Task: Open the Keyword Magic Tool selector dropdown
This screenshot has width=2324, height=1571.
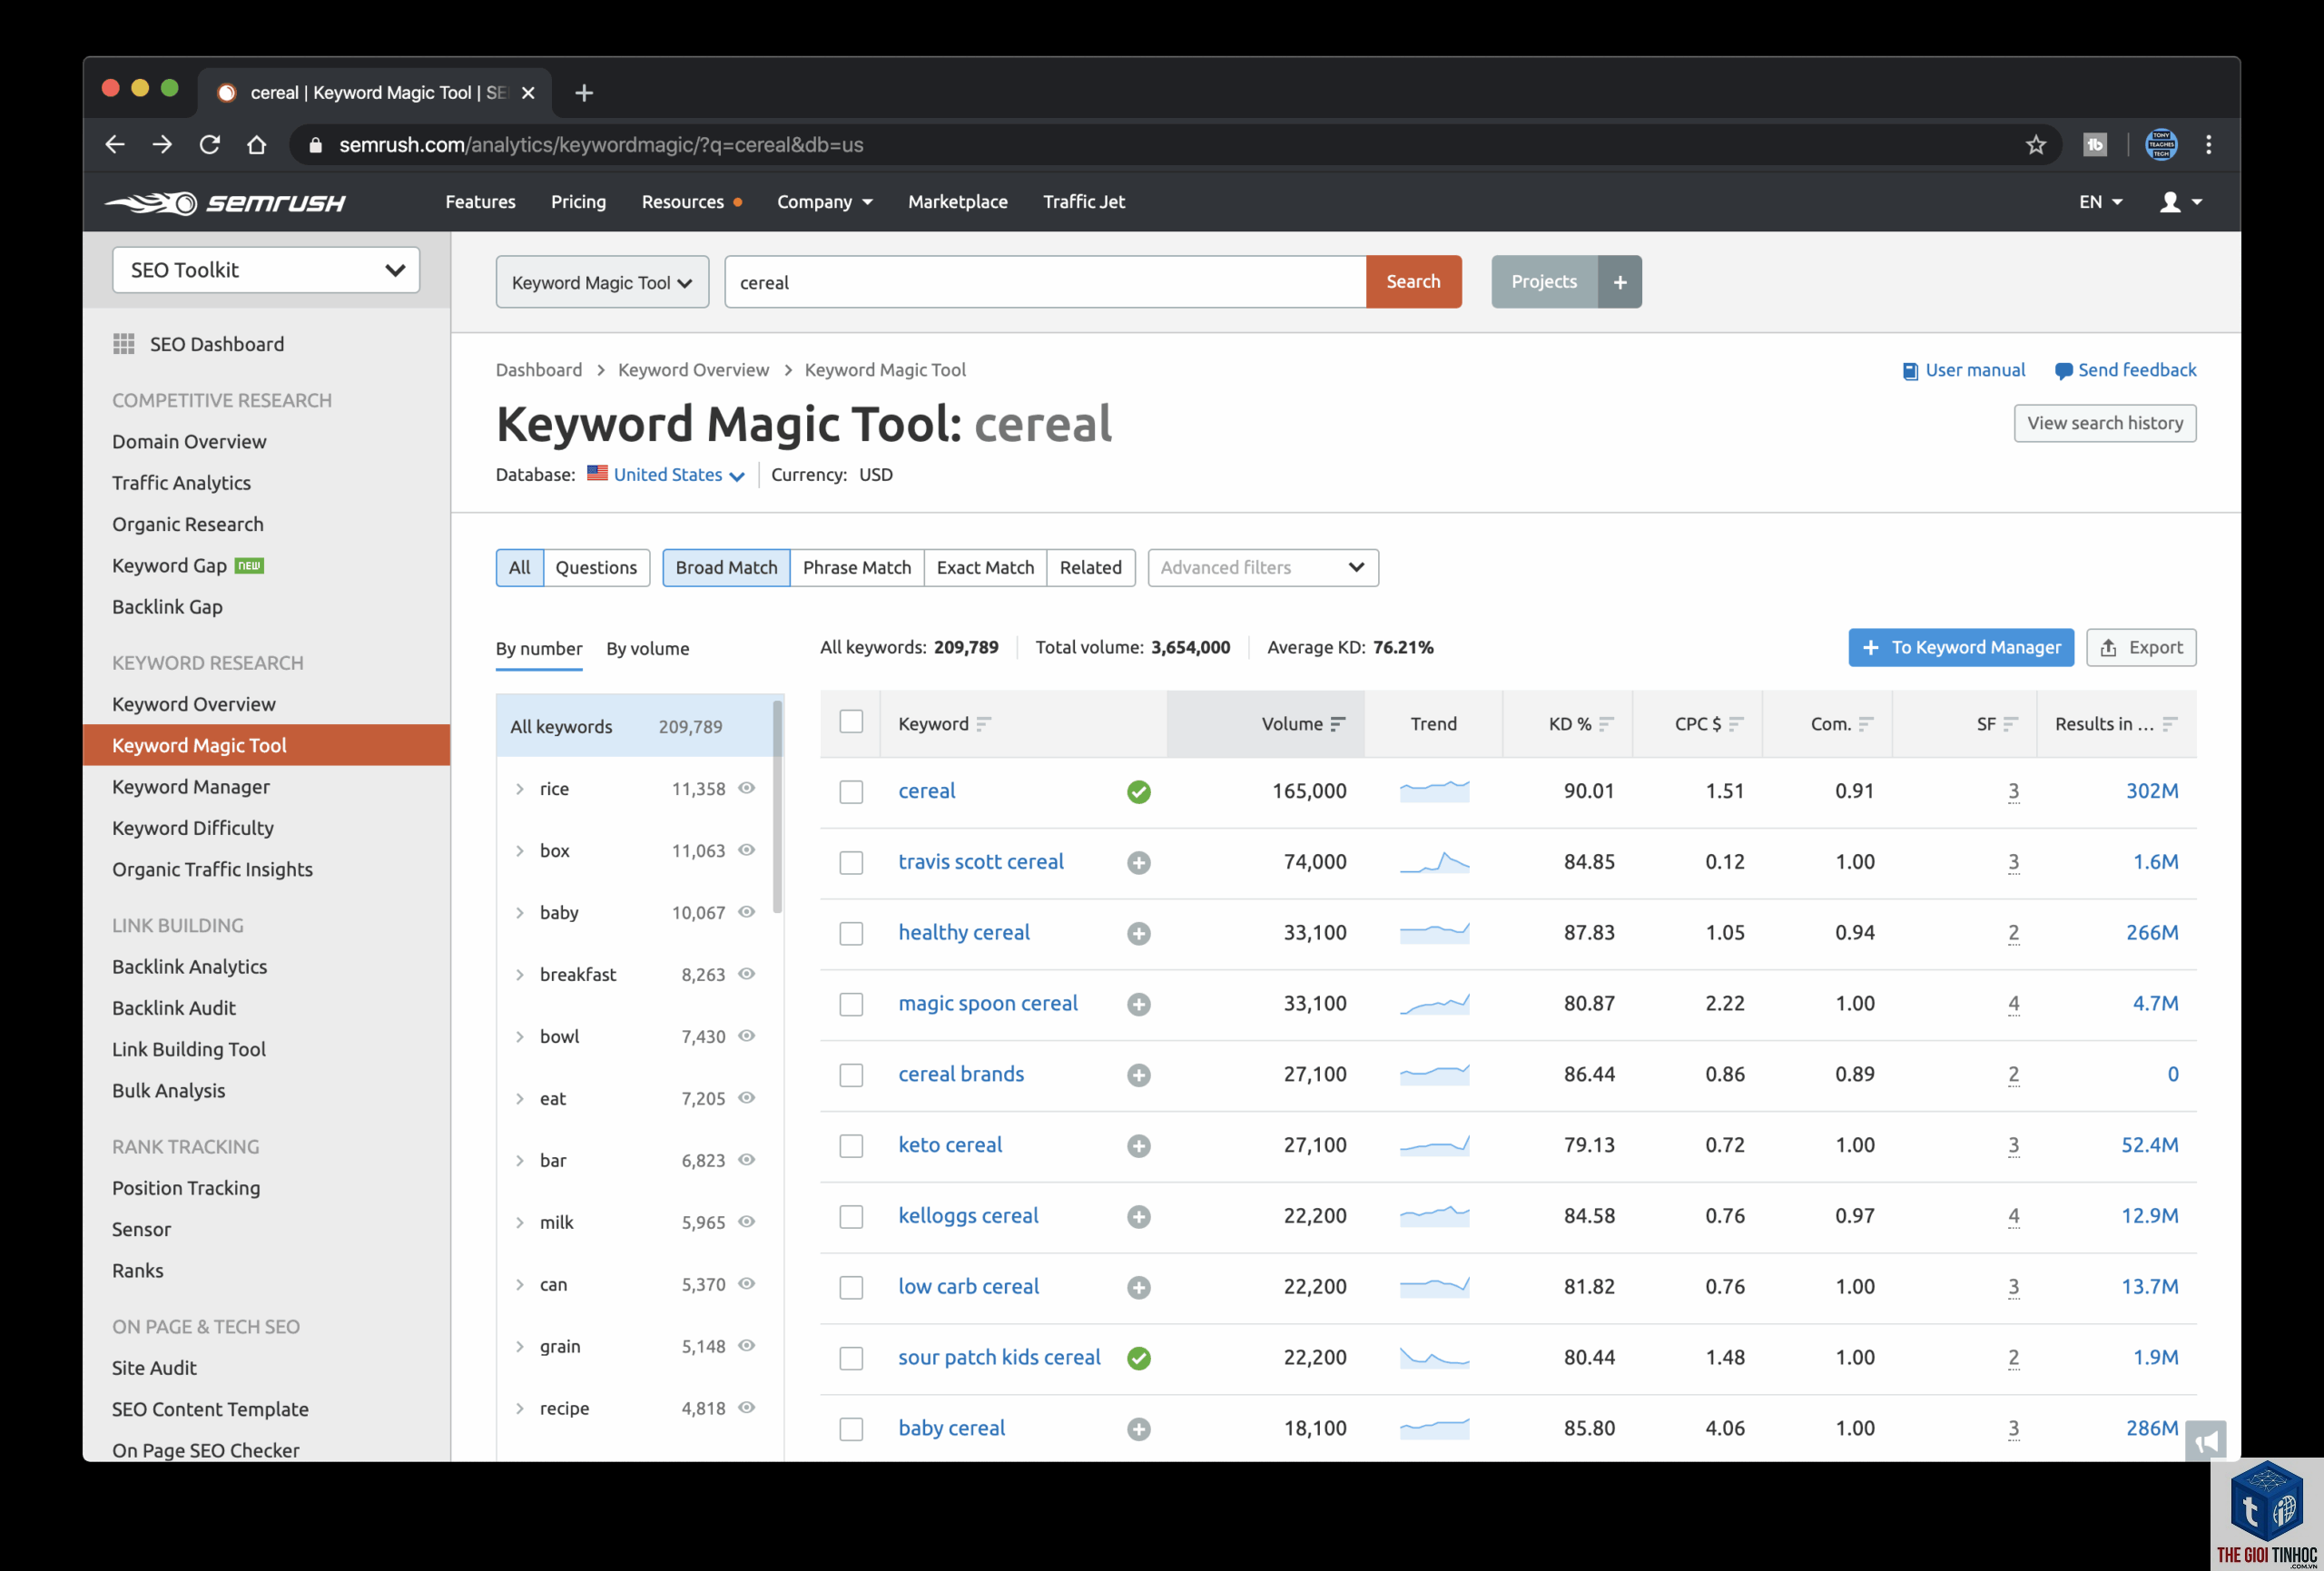Action: (602, 282)
